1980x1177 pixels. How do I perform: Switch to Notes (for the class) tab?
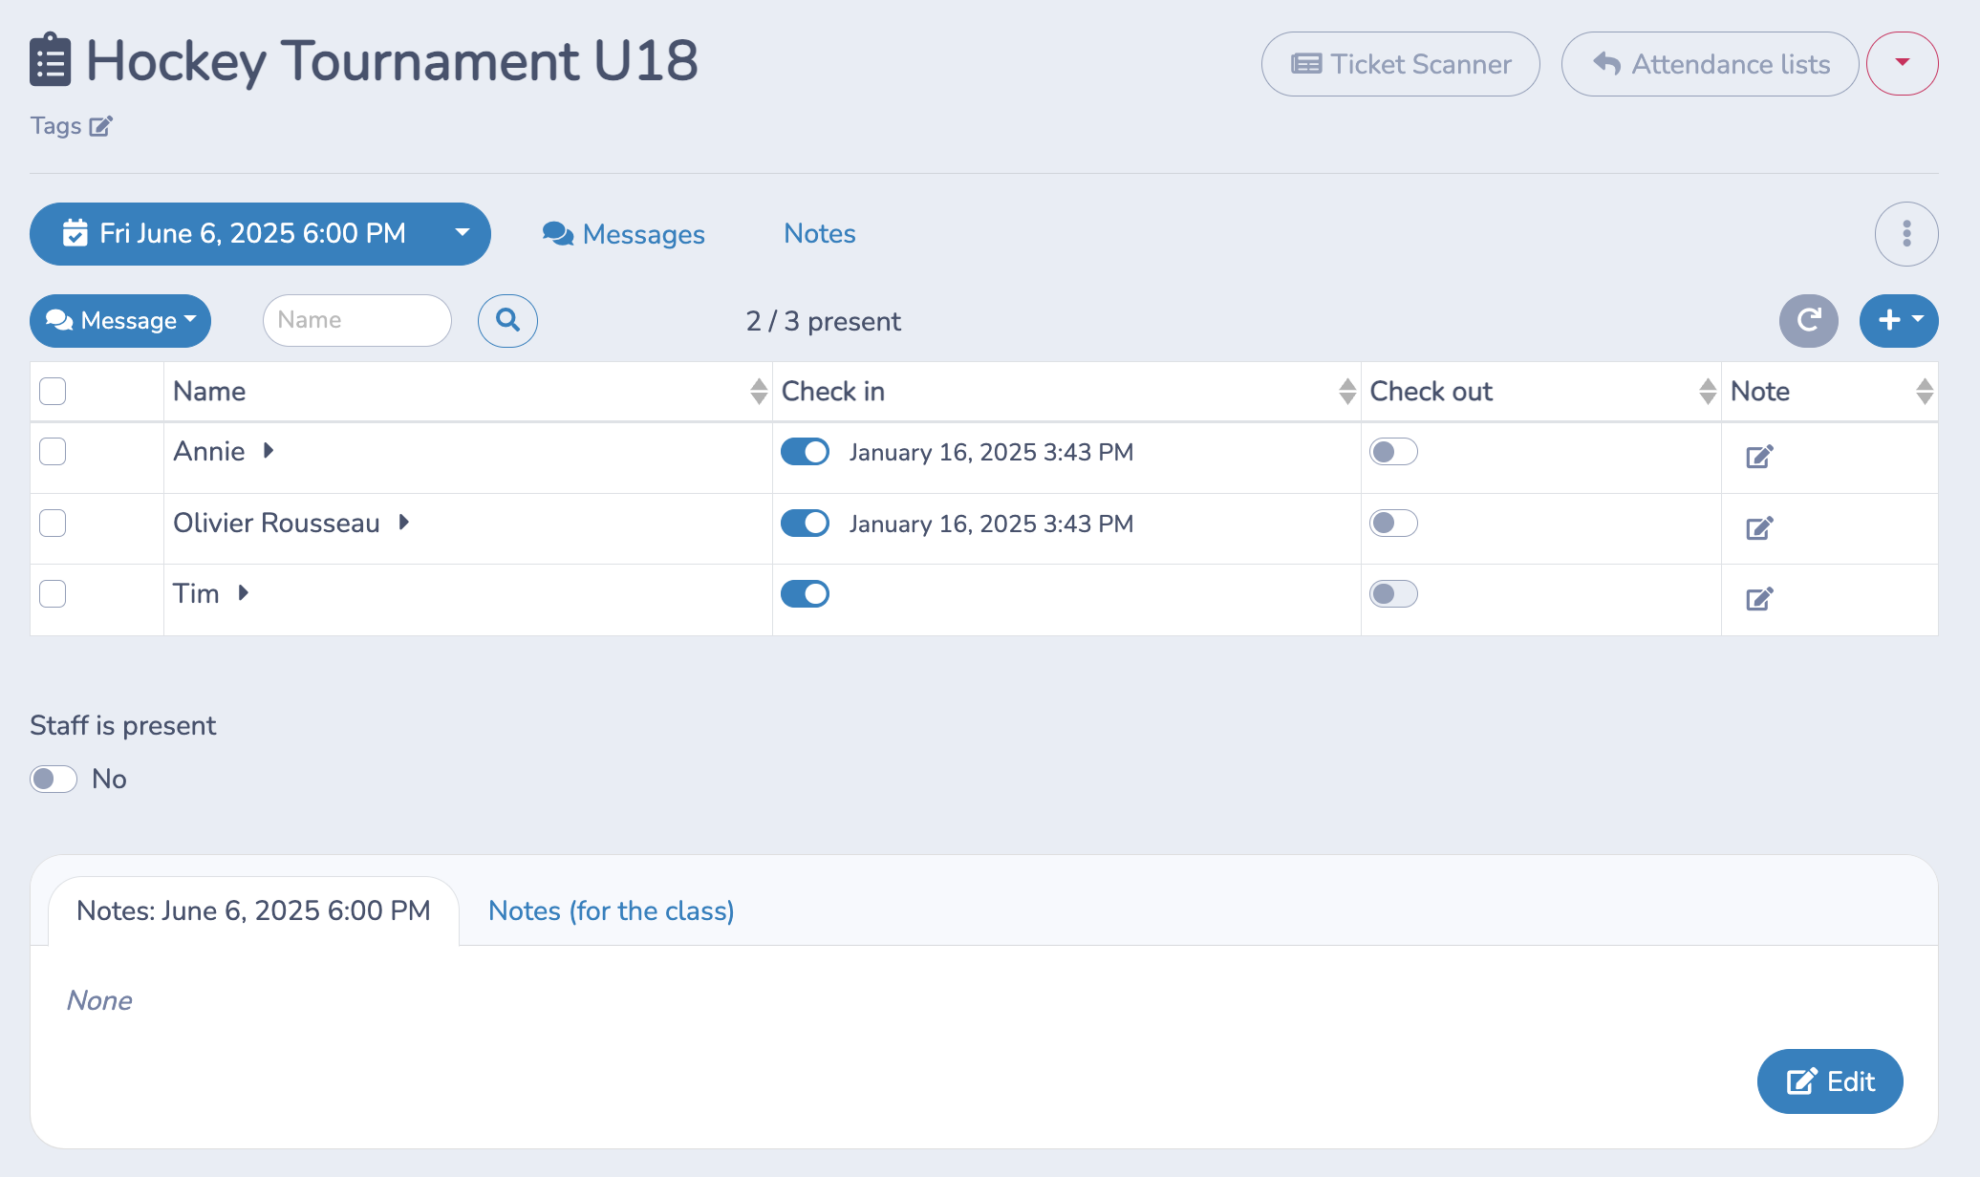coord(611,911)
